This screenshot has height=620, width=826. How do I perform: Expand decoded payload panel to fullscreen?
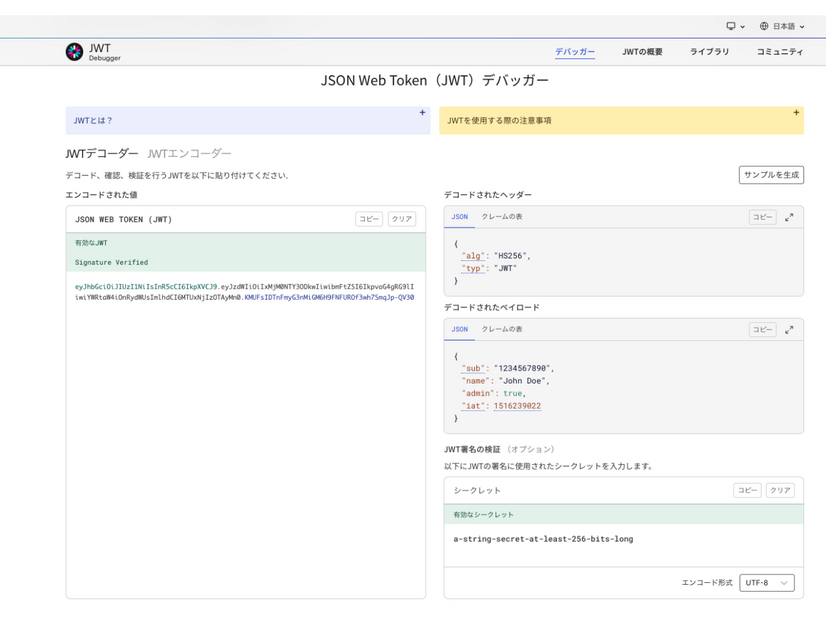pyautogui.click(x=791, y=328)
